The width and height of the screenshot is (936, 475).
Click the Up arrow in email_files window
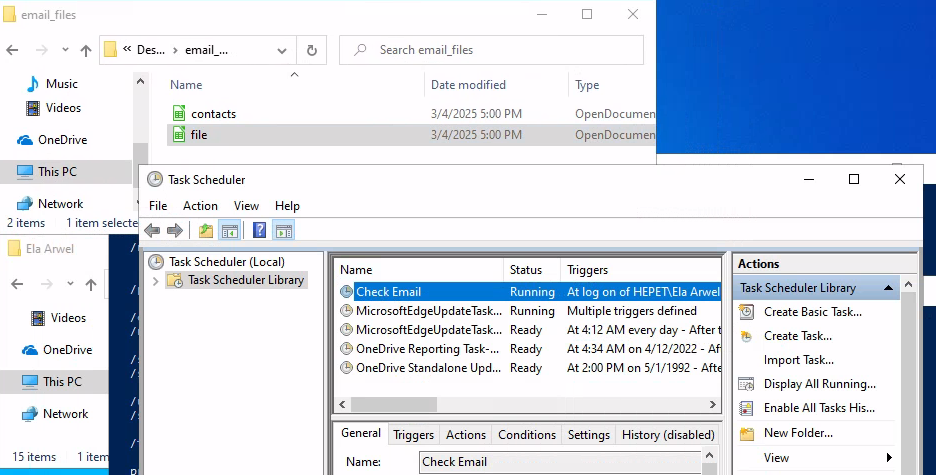(86, 51)
